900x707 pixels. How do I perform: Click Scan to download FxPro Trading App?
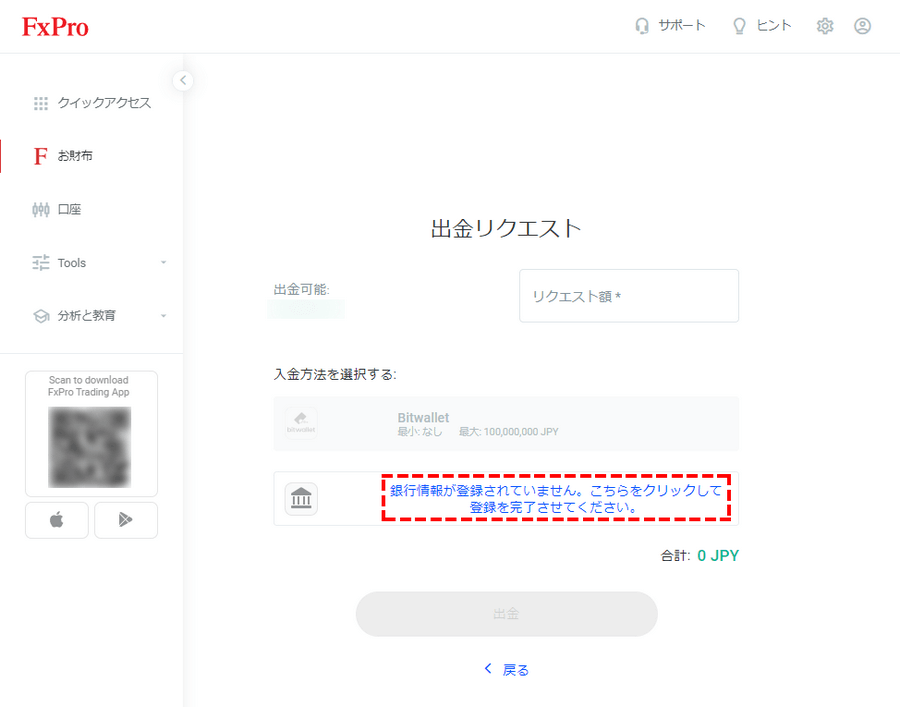coord(88,386)
